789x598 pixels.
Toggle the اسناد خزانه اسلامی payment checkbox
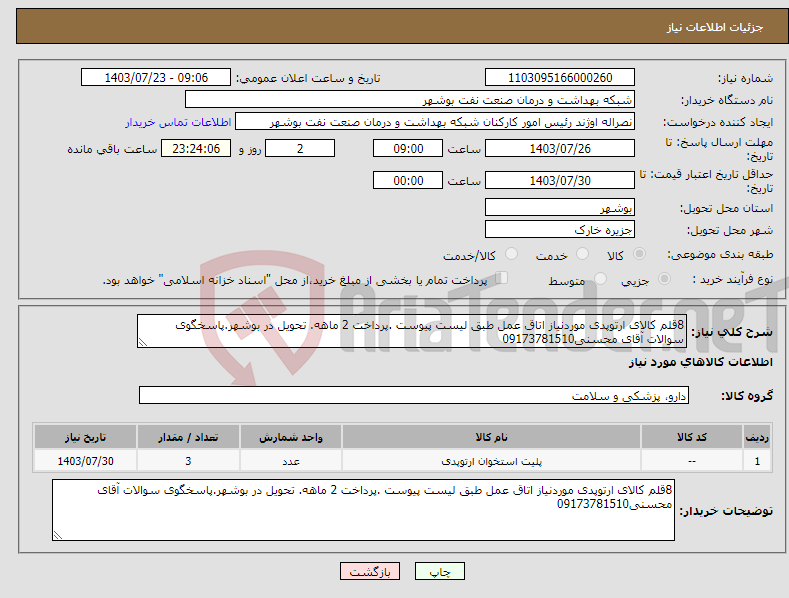point(502,278)
